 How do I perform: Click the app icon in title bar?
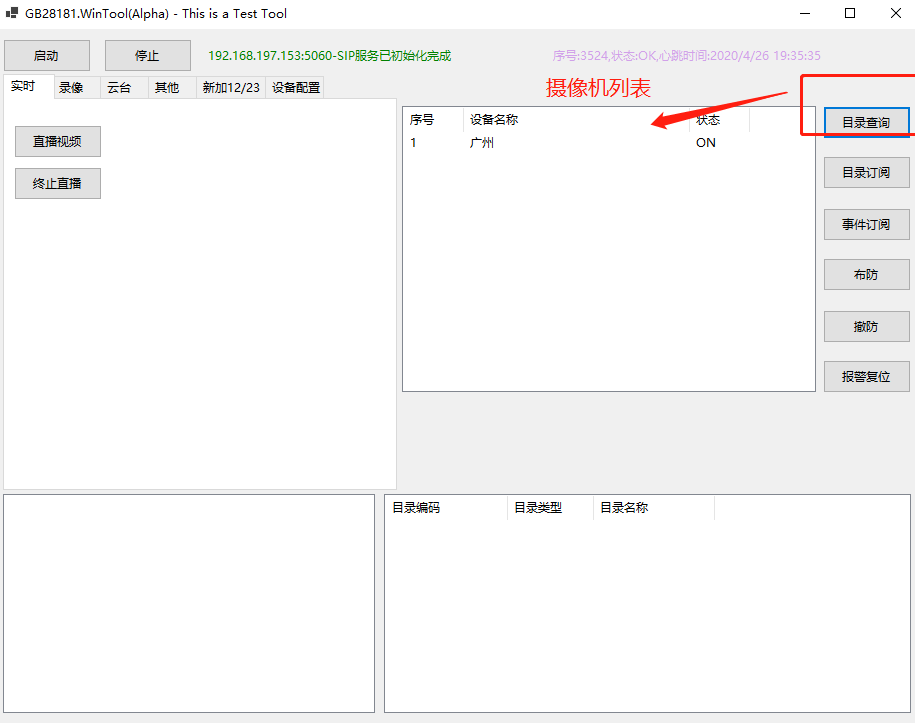point(12,13)
